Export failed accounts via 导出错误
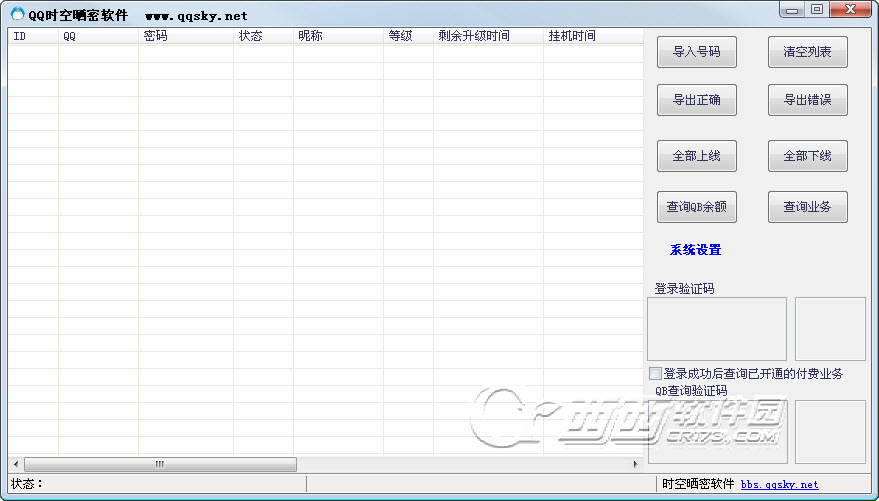The image size is (879, 501). point(807,100)
